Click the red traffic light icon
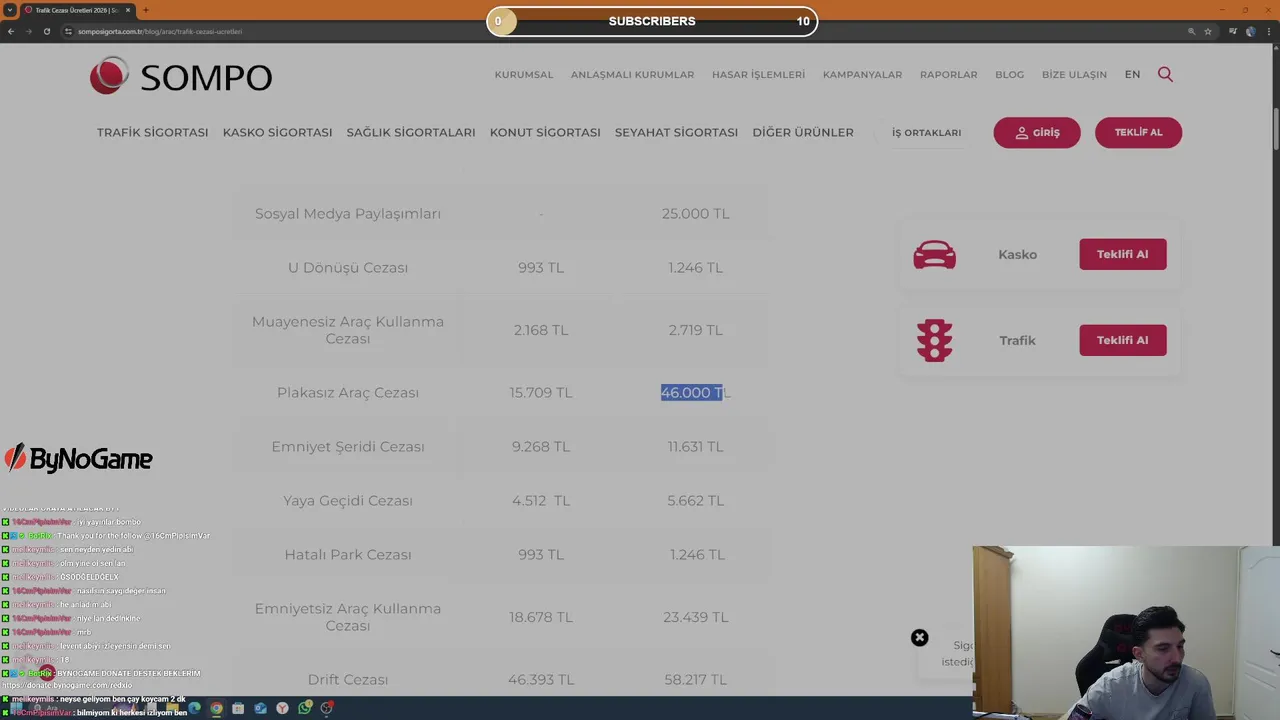The height and width of the screenshot is (720, 1280). point(934,340)
